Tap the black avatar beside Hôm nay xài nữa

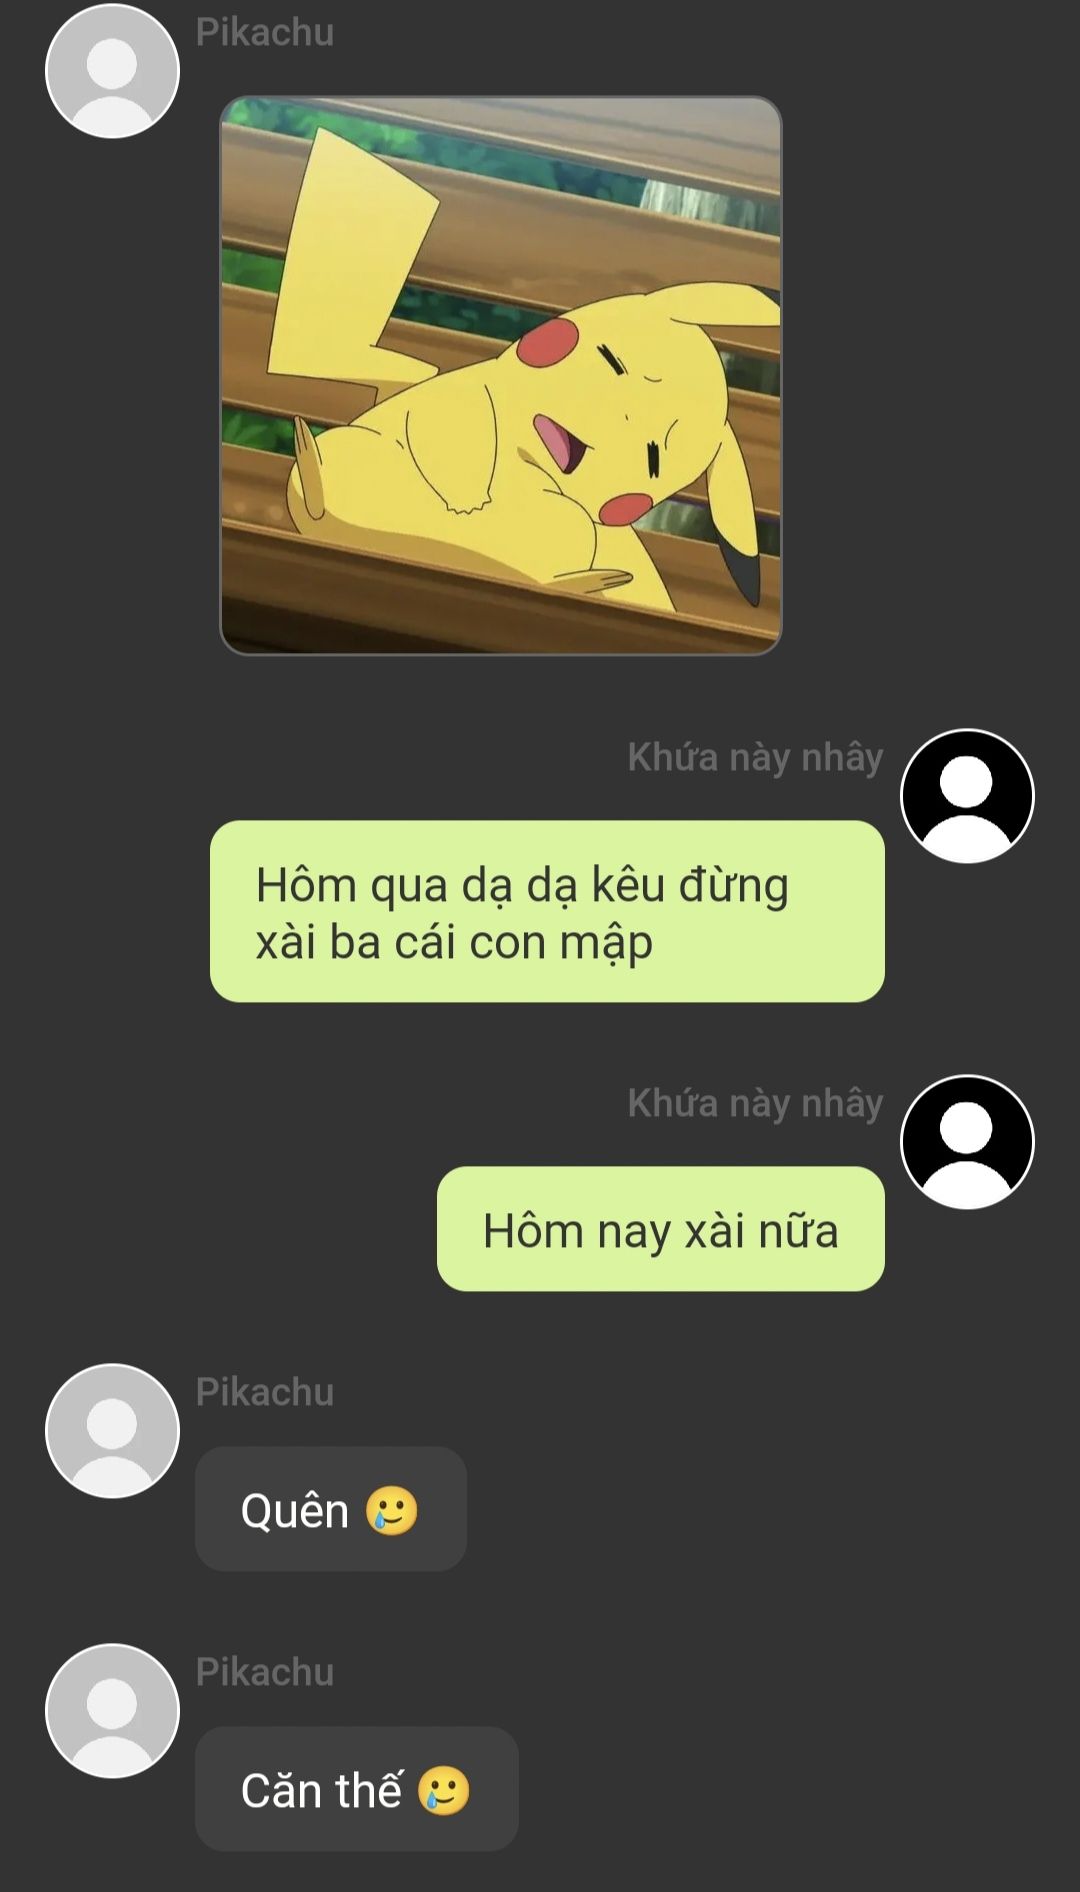point(967,1142)
